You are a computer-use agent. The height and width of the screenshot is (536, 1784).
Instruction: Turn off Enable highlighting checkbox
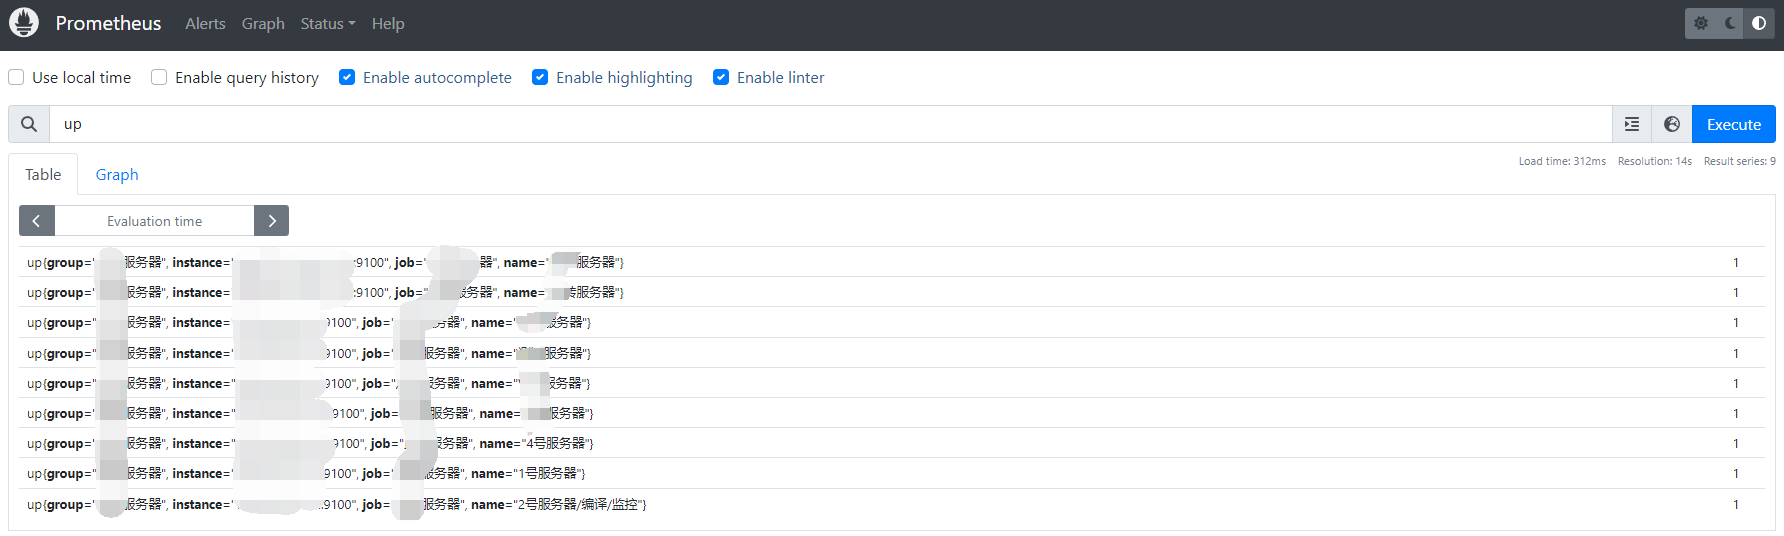pos(540,77)
